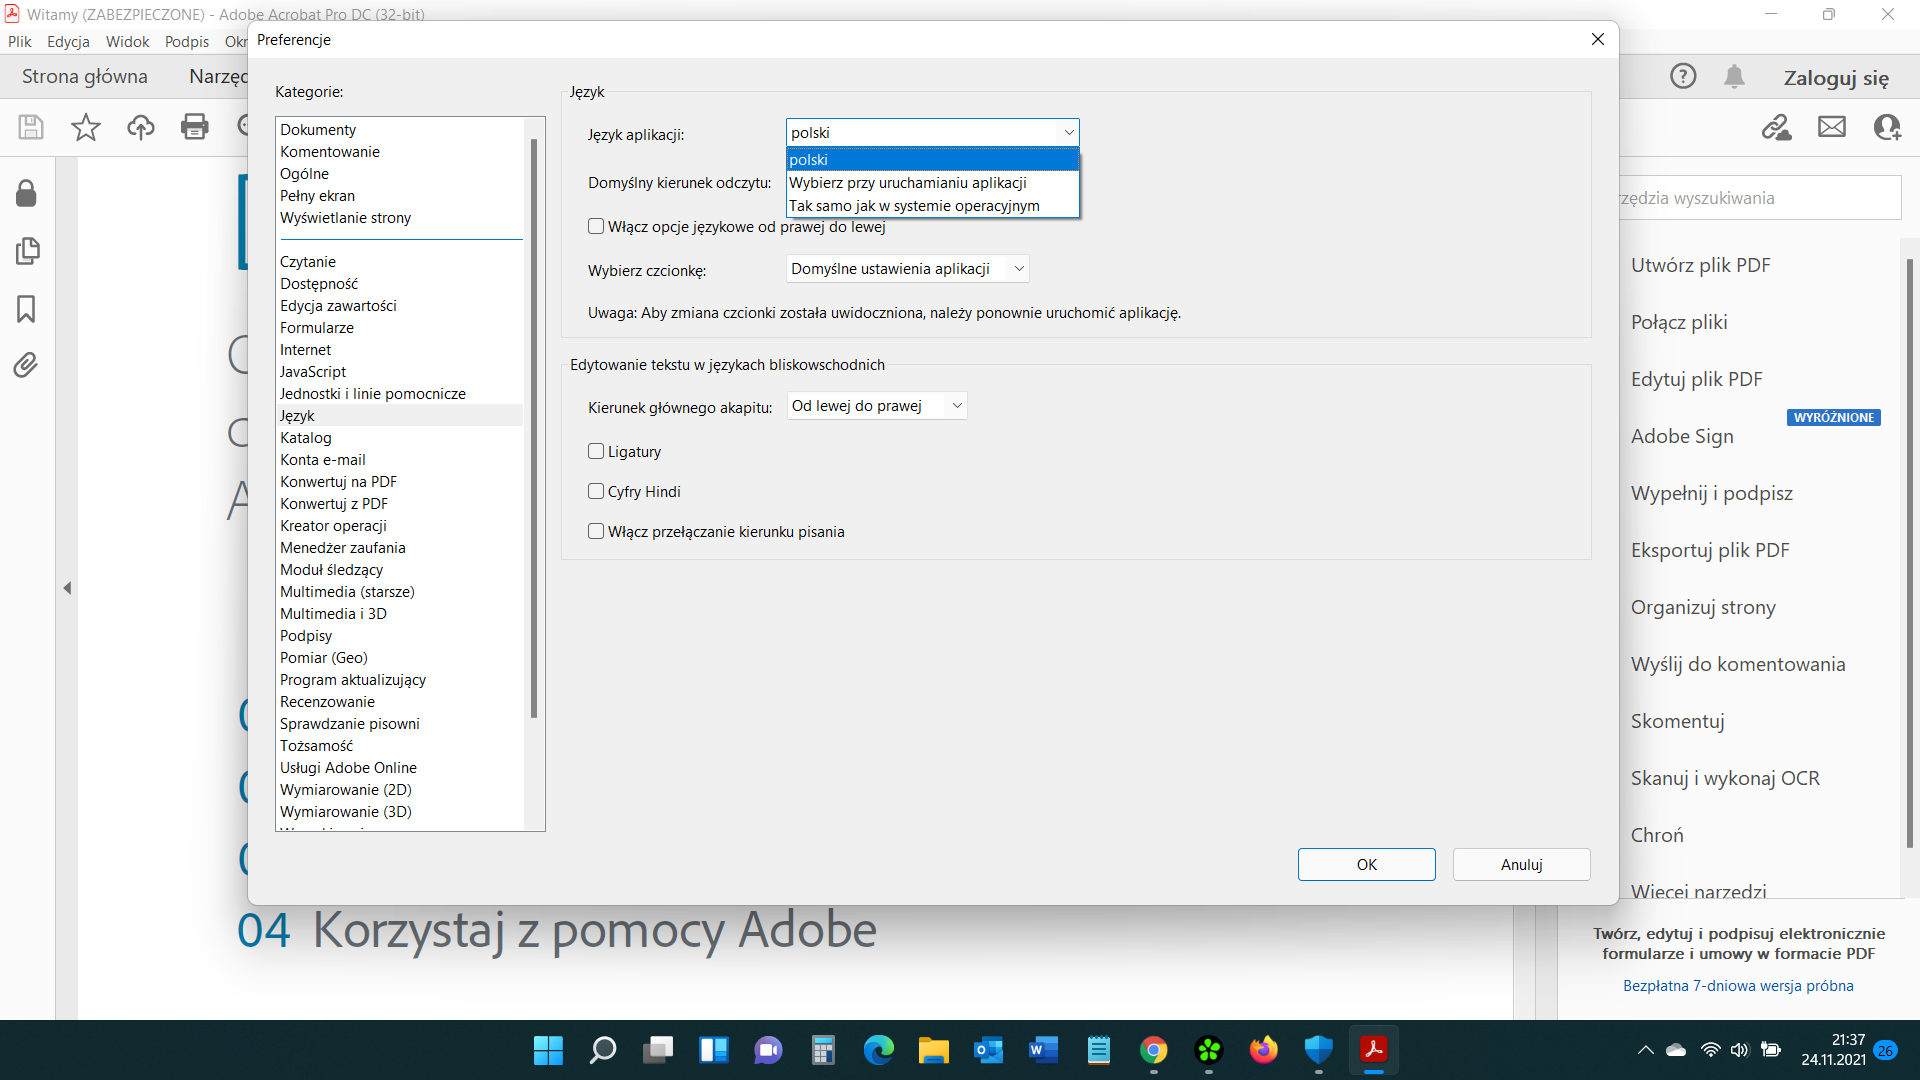Open Adobe Sign tool
Viewport: 1920px width, 1080px height.
click(x=1682, y=436)
